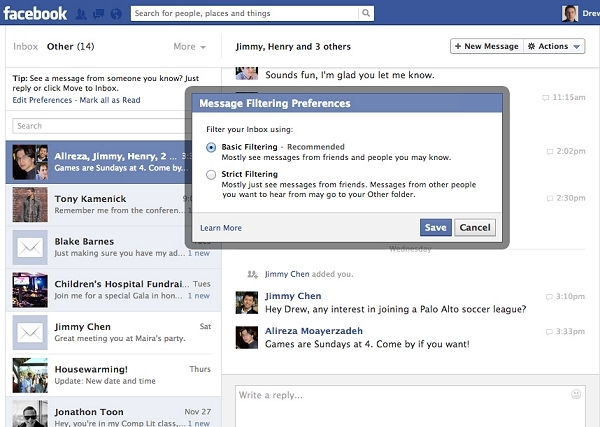Cancel the filtering preferences dialog
The width and height of the screenshot is (600, 427).
475,228
